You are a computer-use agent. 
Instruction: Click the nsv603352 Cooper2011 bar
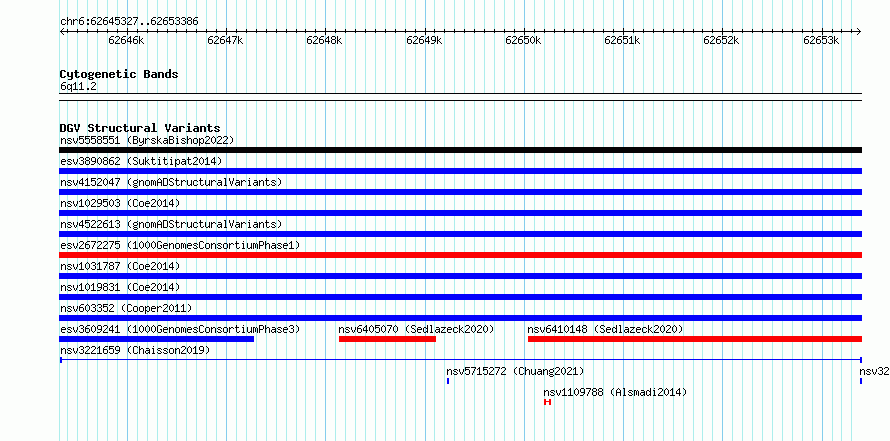click(460, 318)
